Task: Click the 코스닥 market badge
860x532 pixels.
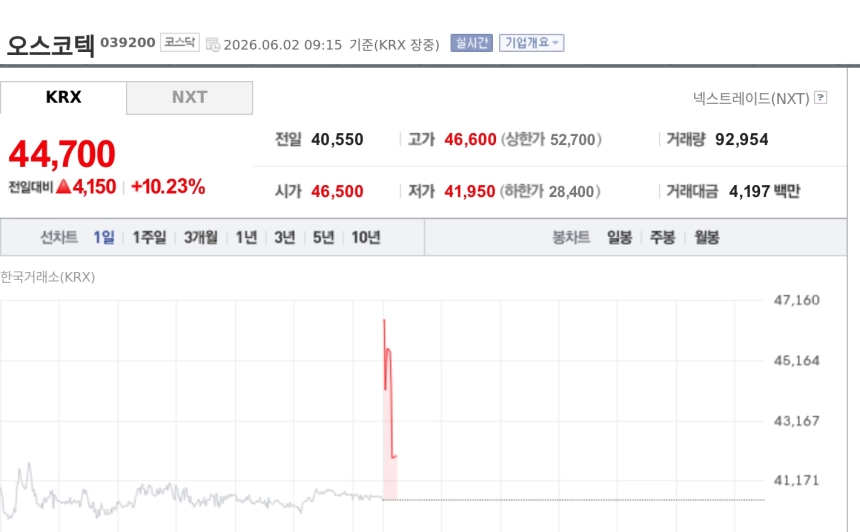Action: pos(180,42)
